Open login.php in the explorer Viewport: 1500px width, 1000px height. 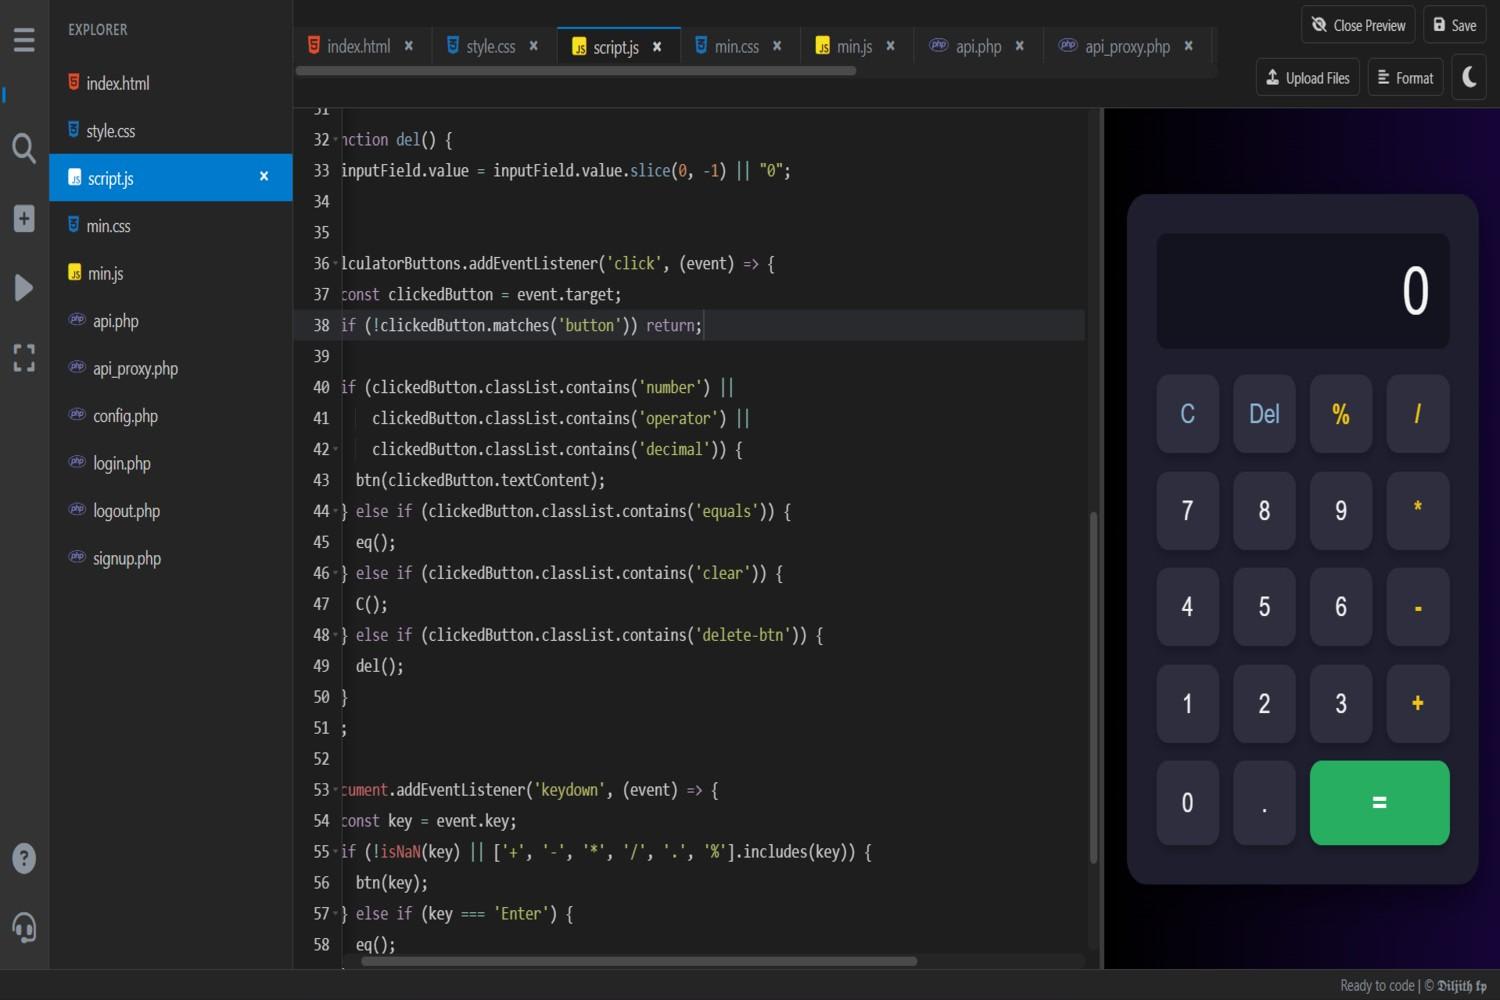coord(171,463)
